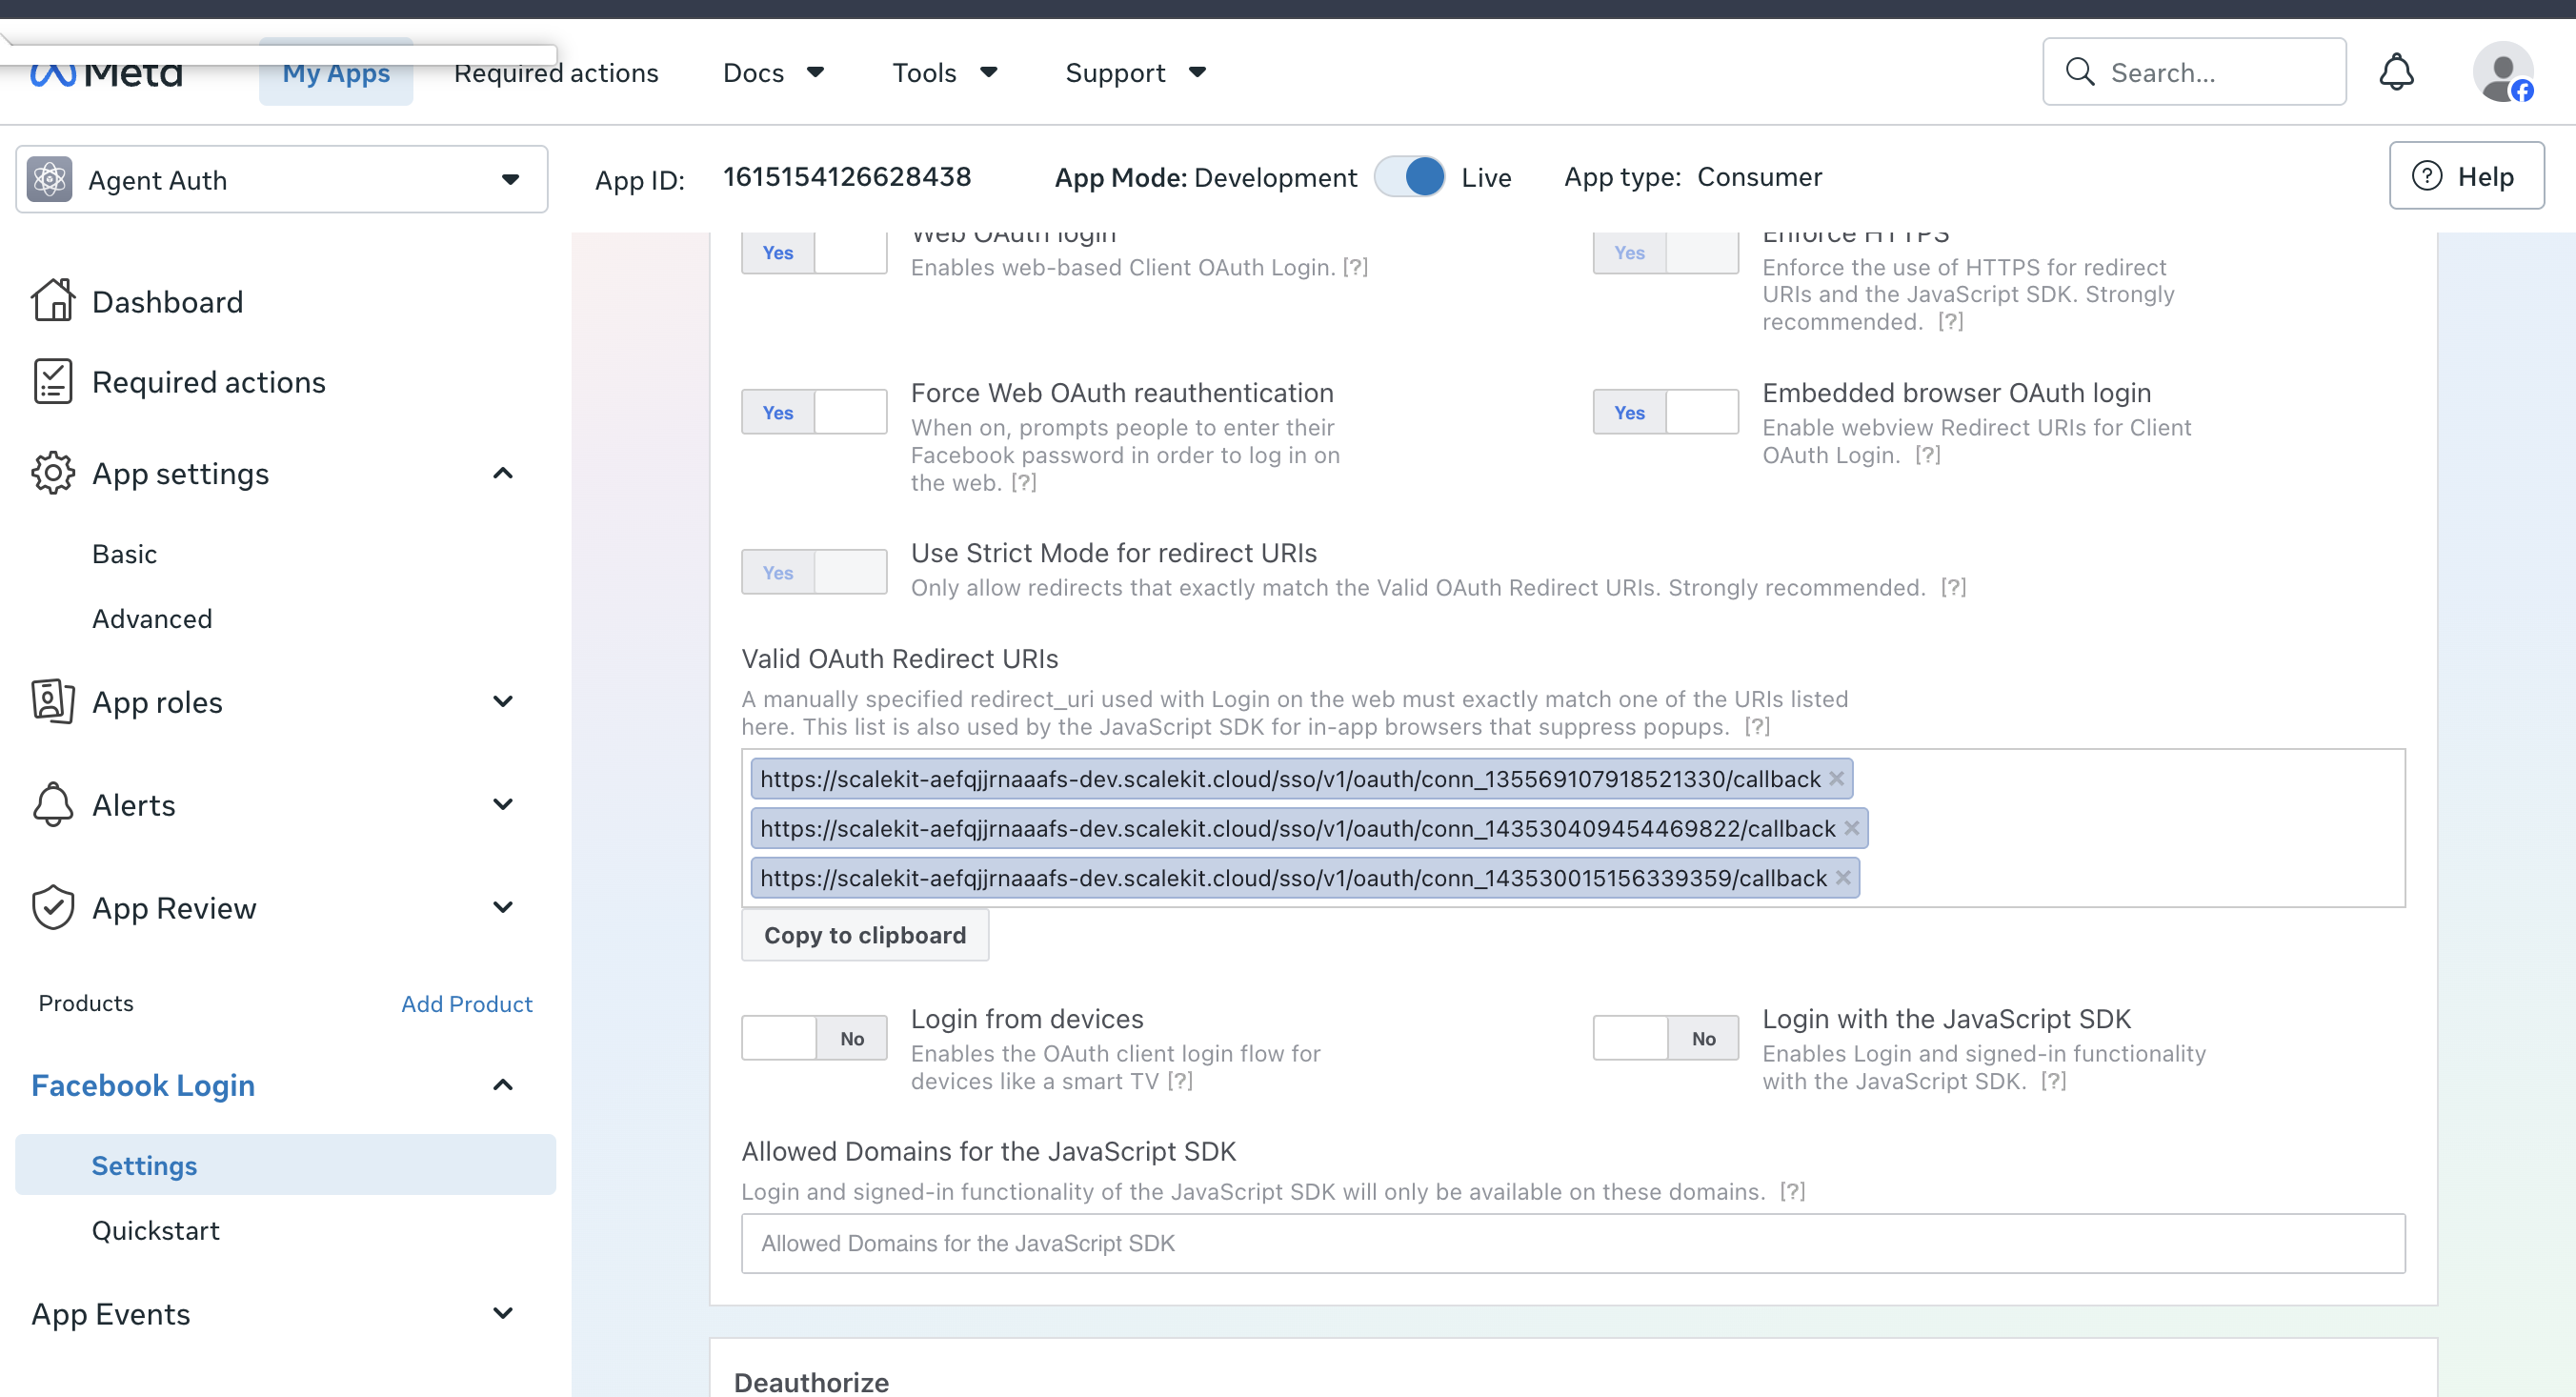Click Copy to clipboard button
Screen dimensions: 2576x1397
coord(865,934)
